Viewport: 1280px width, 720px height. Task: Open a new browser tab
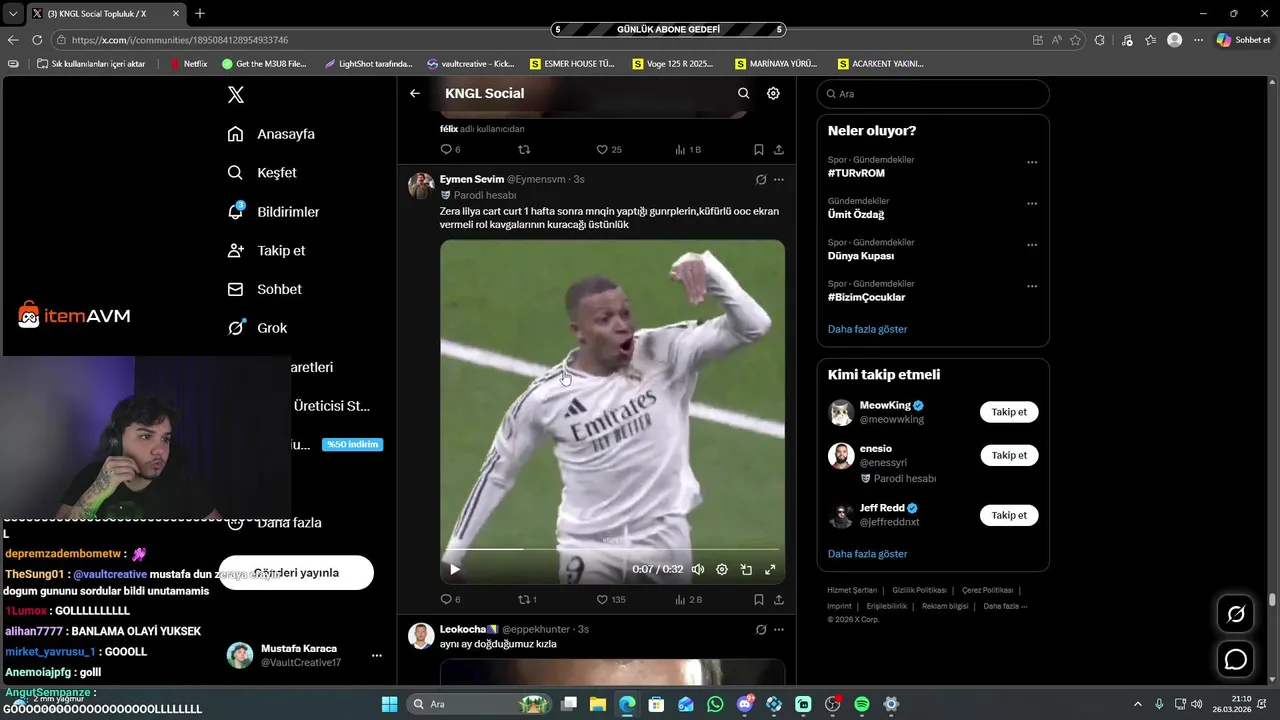click(200, 13)
